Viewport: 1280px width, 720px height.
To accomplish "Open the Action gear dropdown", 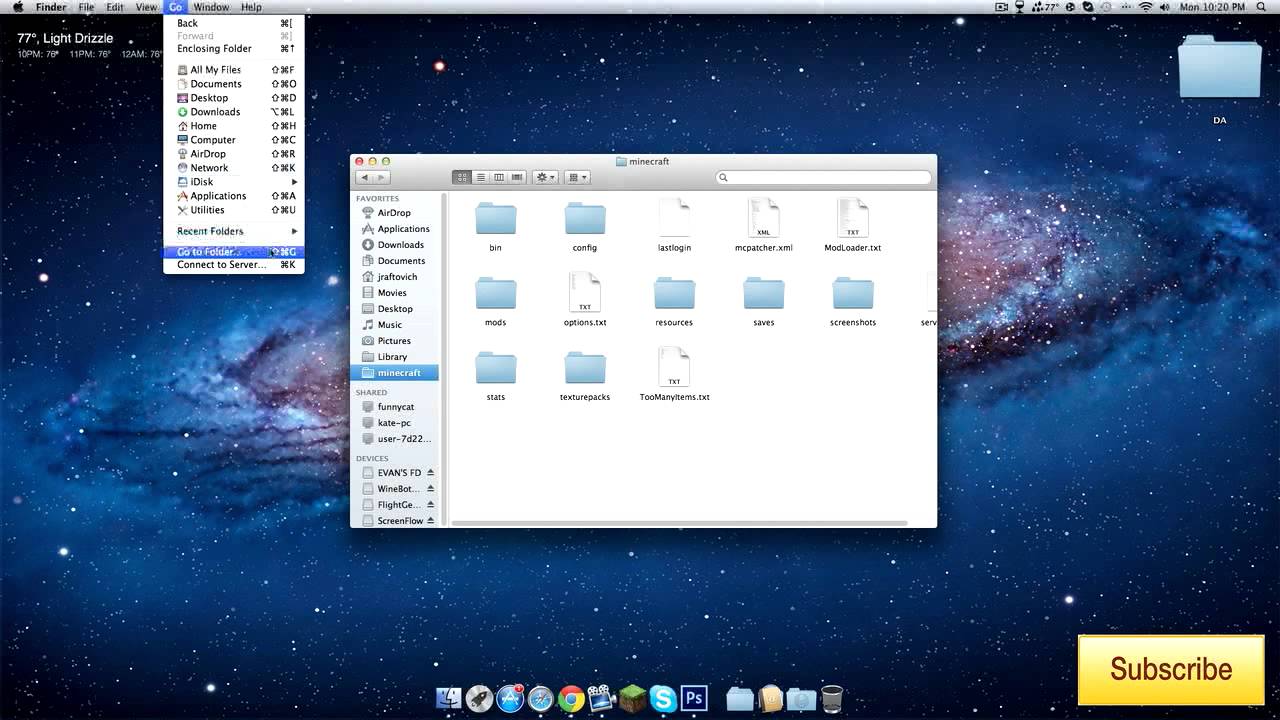I will click(x=546, y=177).
